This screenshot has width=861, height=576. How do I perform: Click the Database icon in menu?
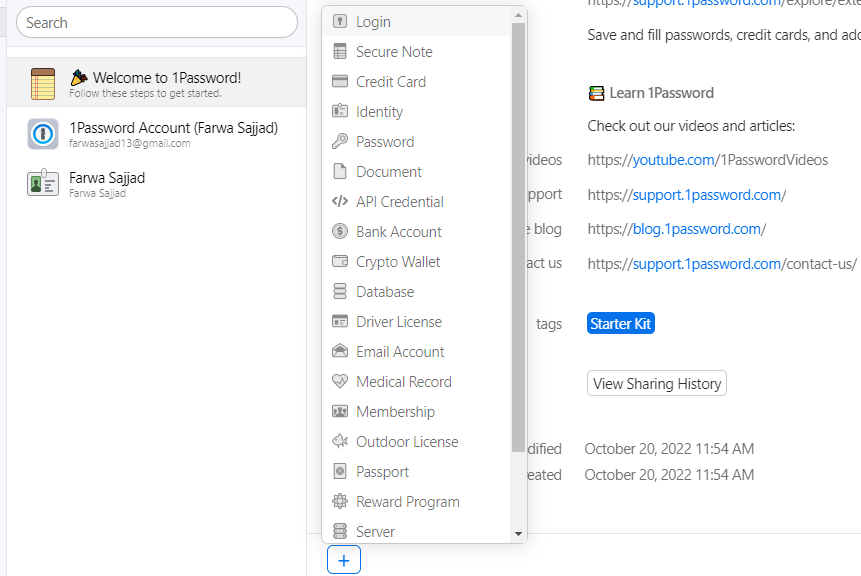point(339,292)
